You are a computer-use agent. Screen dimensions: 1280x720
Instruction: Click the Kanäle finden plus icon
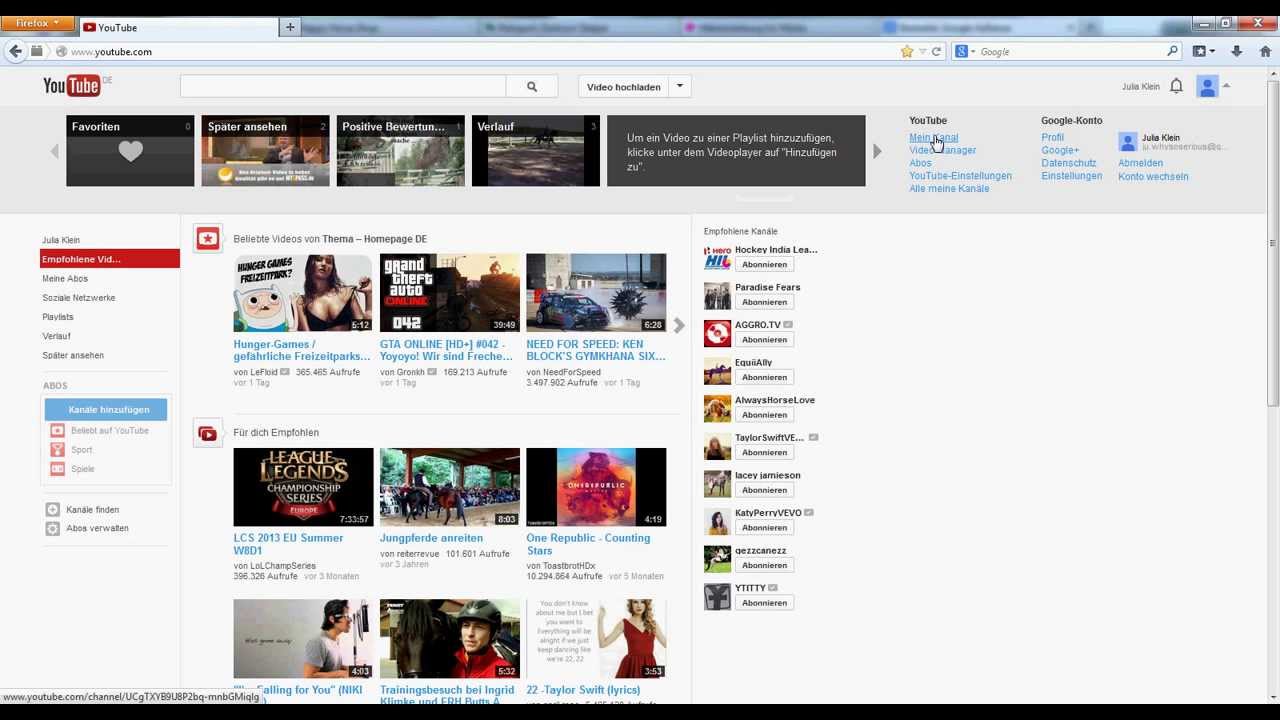point(53,510)
